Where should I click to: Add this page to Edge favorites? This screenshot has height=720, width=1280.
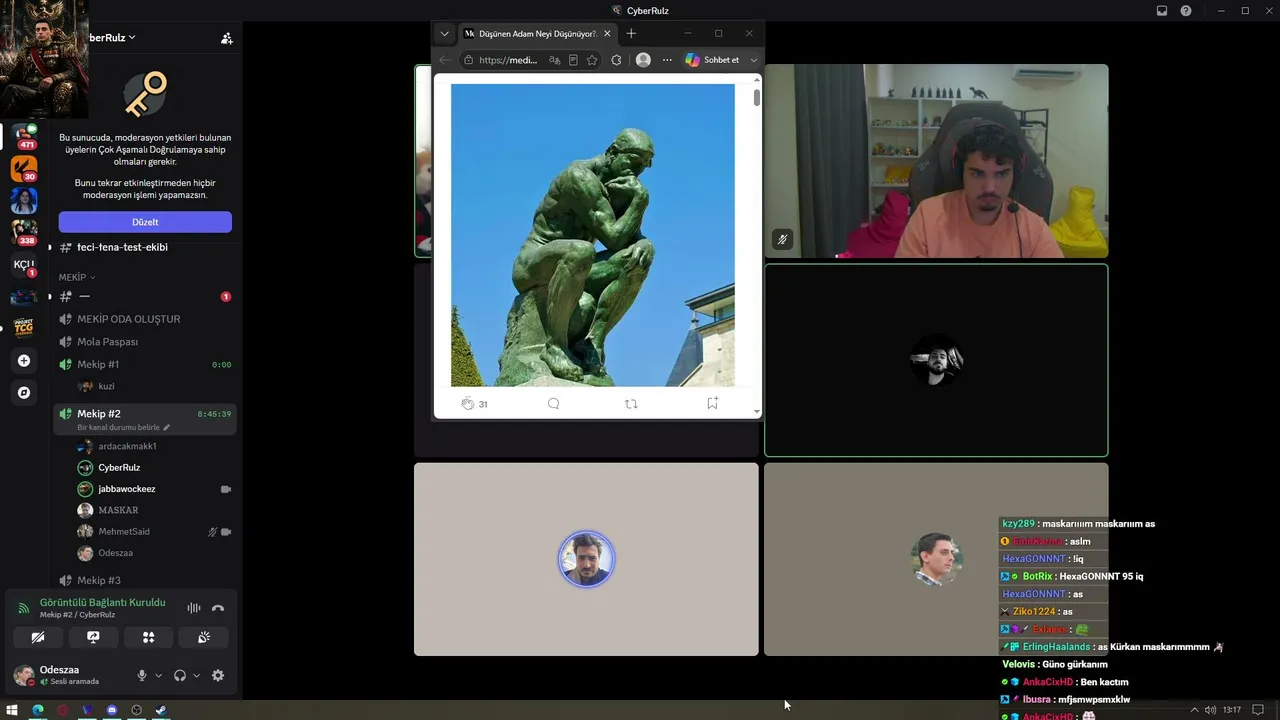point(592,60)
